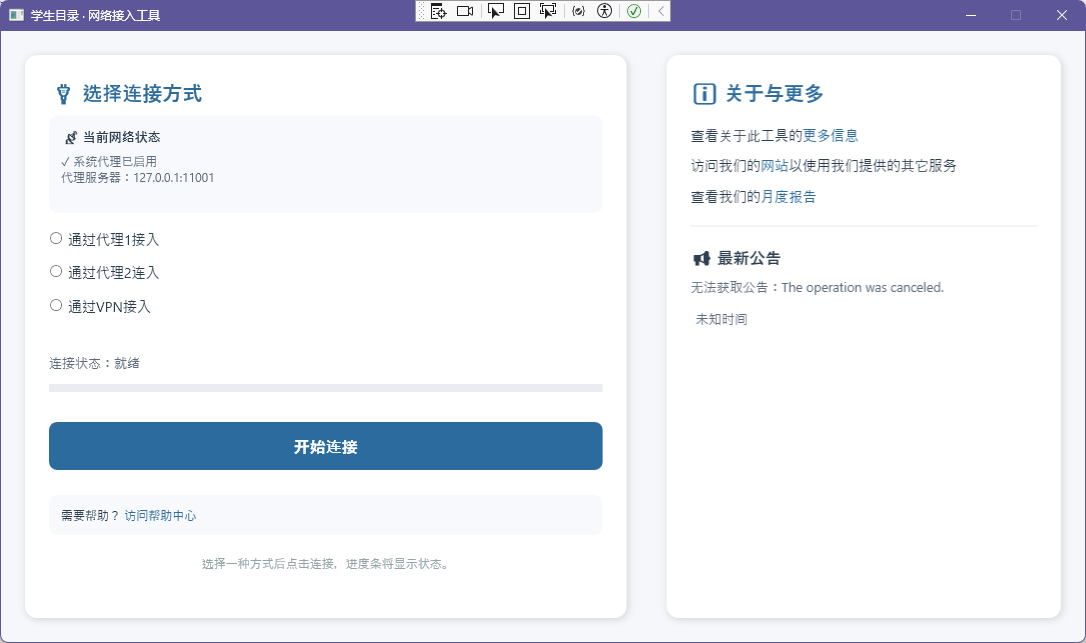Click the window selection rectangle icon
The height and width of the screenshot is (643, 1086).
[x=523, y=10]
